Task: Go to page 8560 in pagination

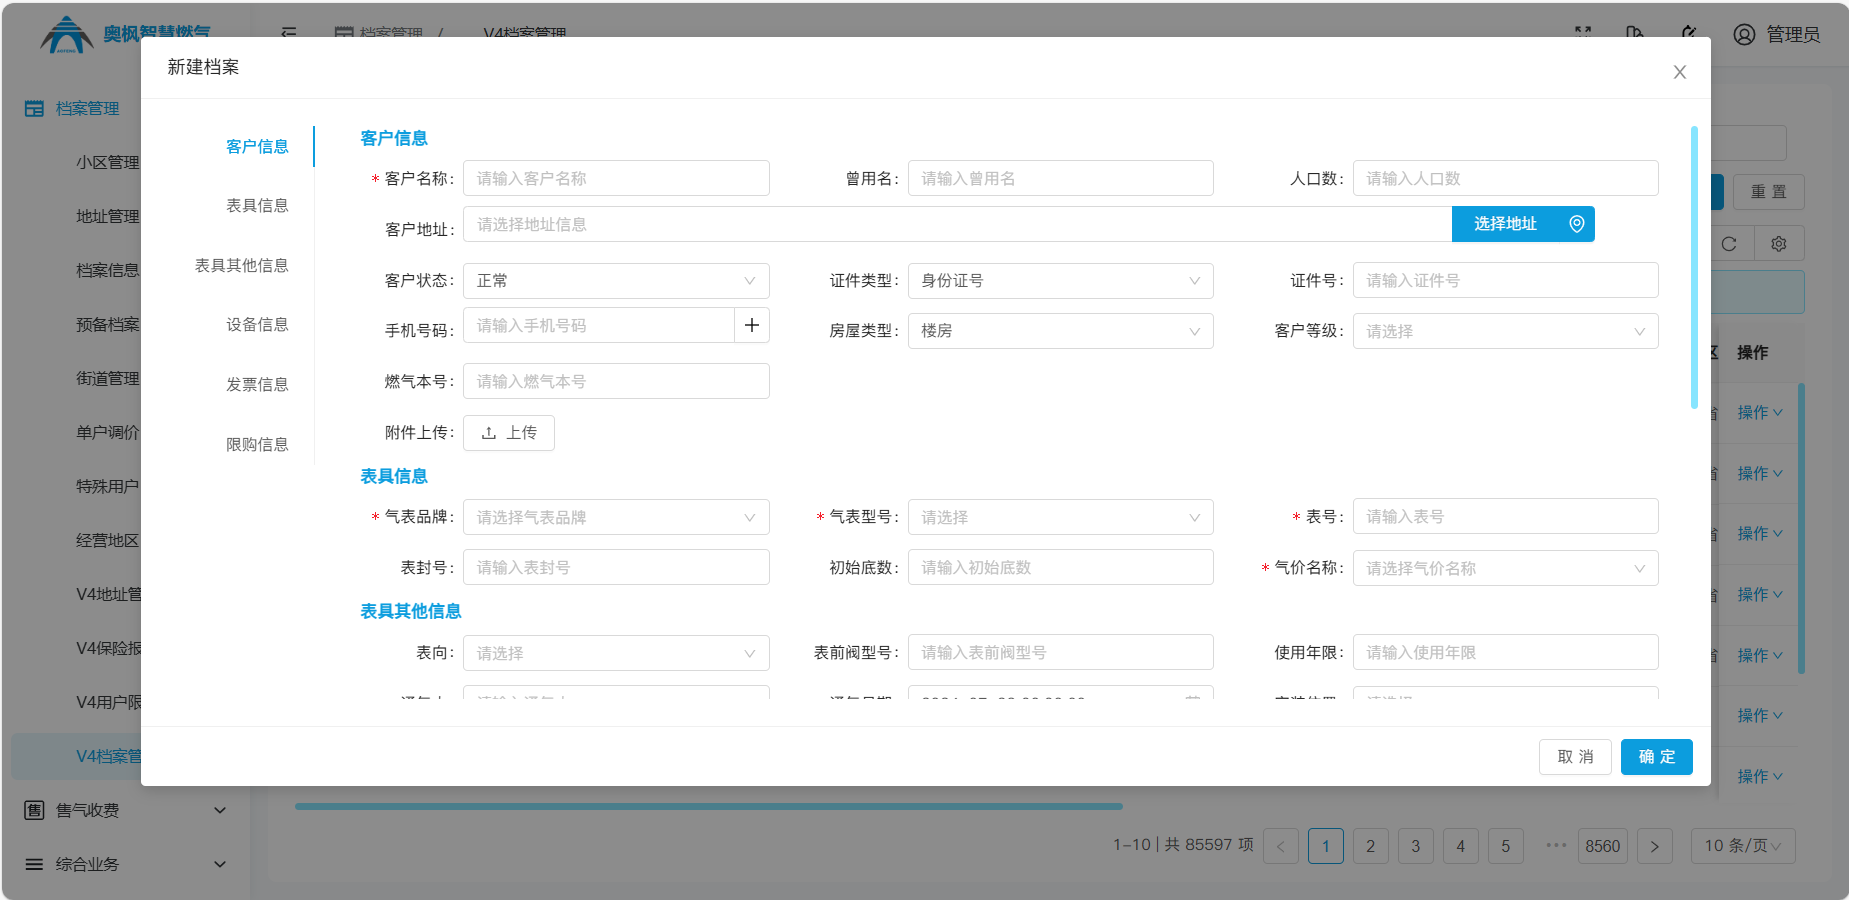Action: (x=1602, y=846)
